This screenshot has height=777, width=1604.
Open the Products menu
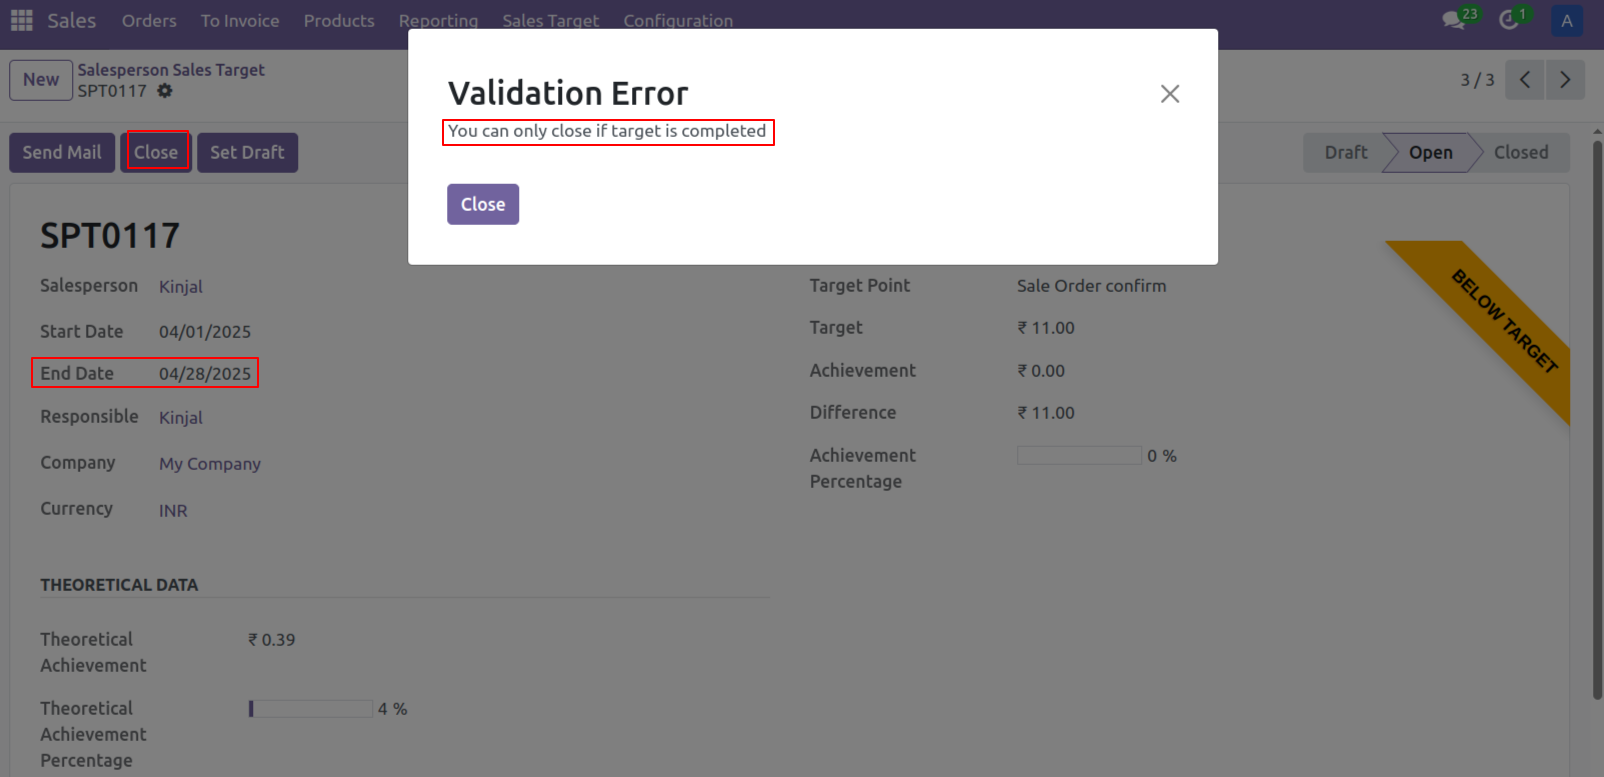pos(339,20)
